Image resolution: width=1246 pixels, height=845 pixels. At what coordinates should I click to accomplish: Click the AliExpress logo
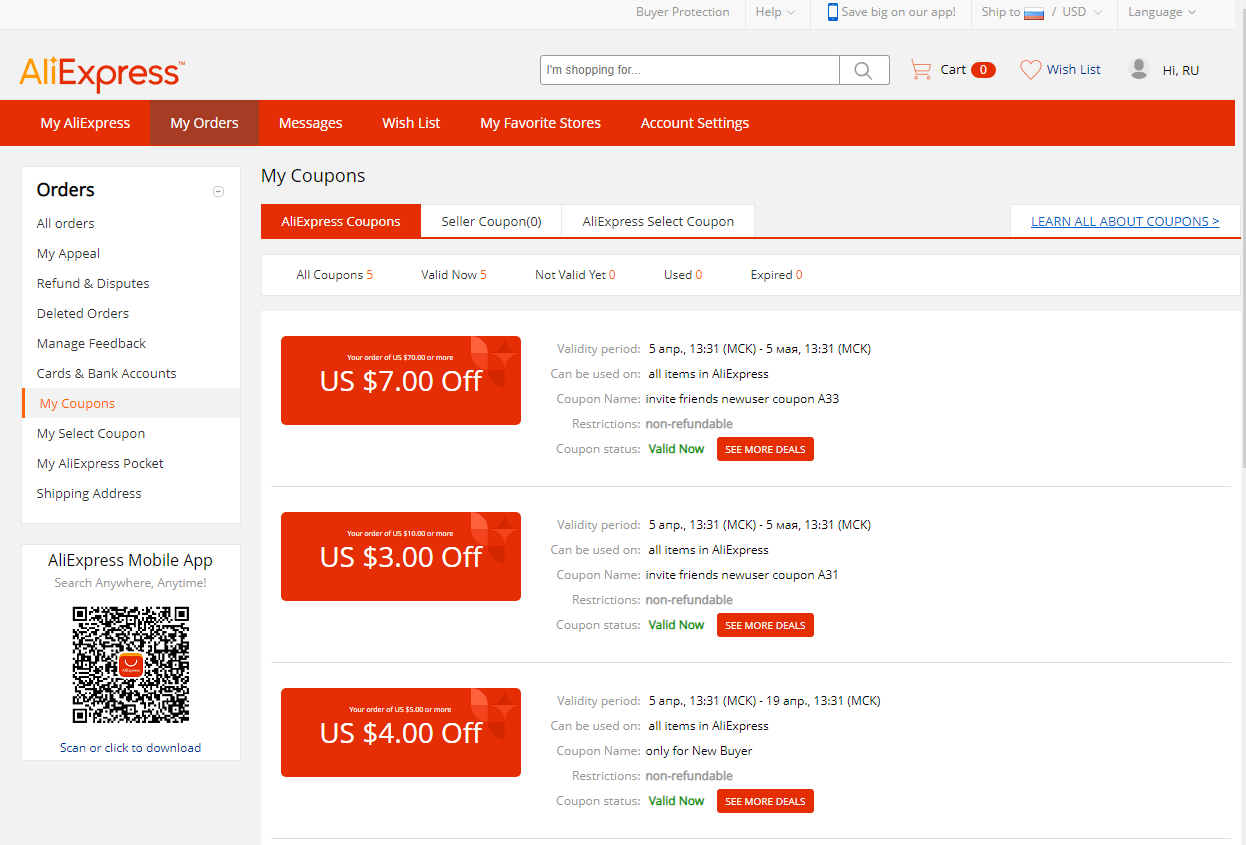tap(101, 73)
